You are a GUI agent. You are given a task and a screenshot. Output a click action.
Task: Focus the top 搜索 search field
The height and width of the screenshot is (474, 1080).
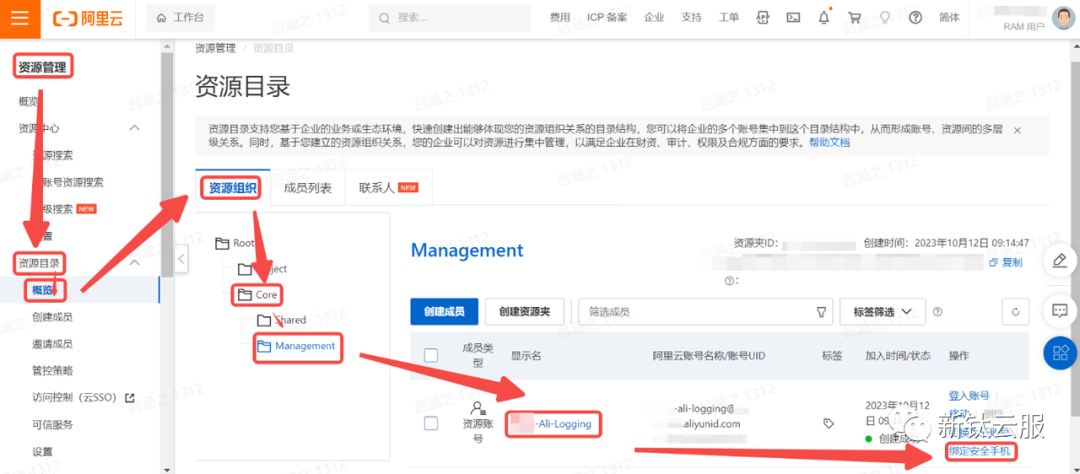450,18
